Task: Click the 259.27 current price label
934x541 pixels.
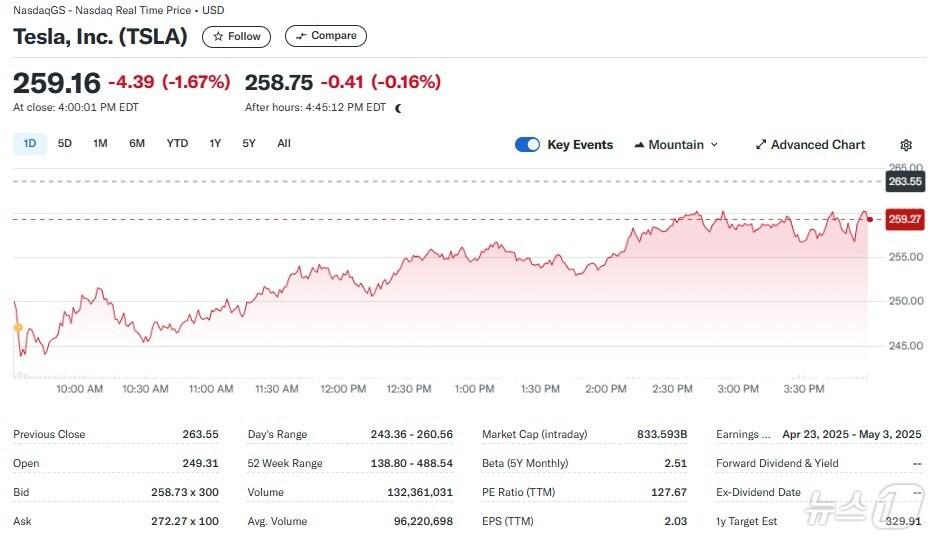Action: pyautogui.click(x=905, y=219)
